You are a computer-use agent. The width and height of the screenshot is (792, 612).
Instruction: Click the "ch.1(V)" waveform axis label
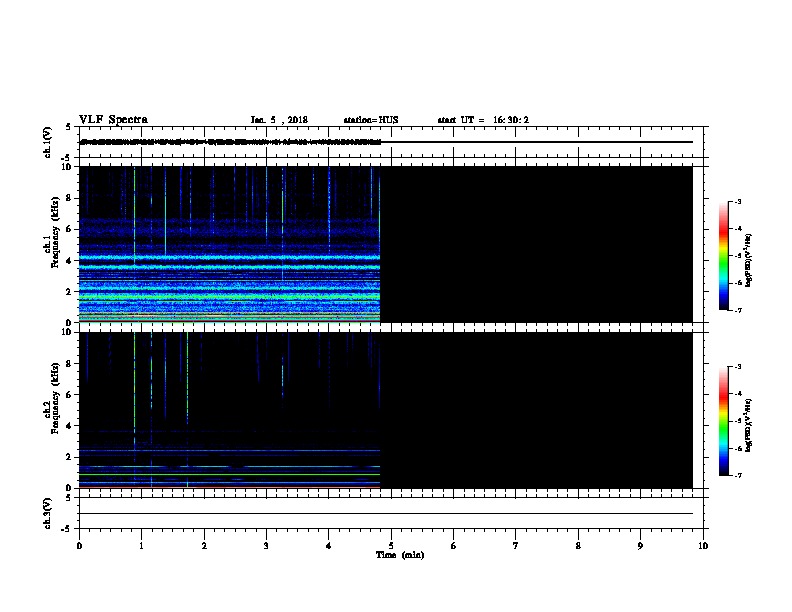[x=47, y=142]
